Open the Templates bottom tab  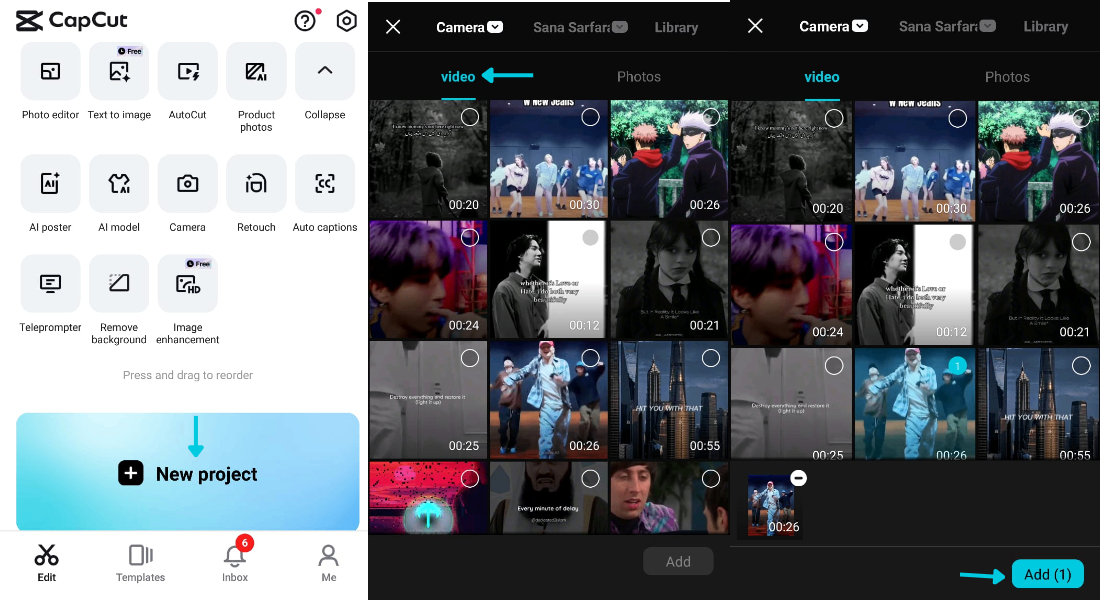tap(140, 563)
